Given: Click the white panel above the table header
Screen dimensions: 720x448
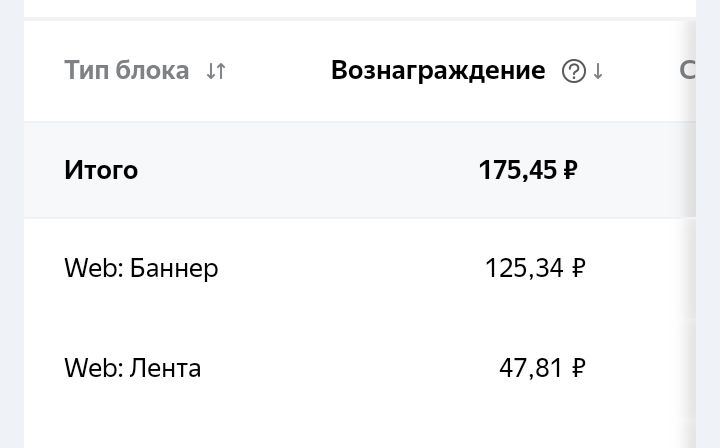Looking at the screenshot, I should tap(360, 8).
